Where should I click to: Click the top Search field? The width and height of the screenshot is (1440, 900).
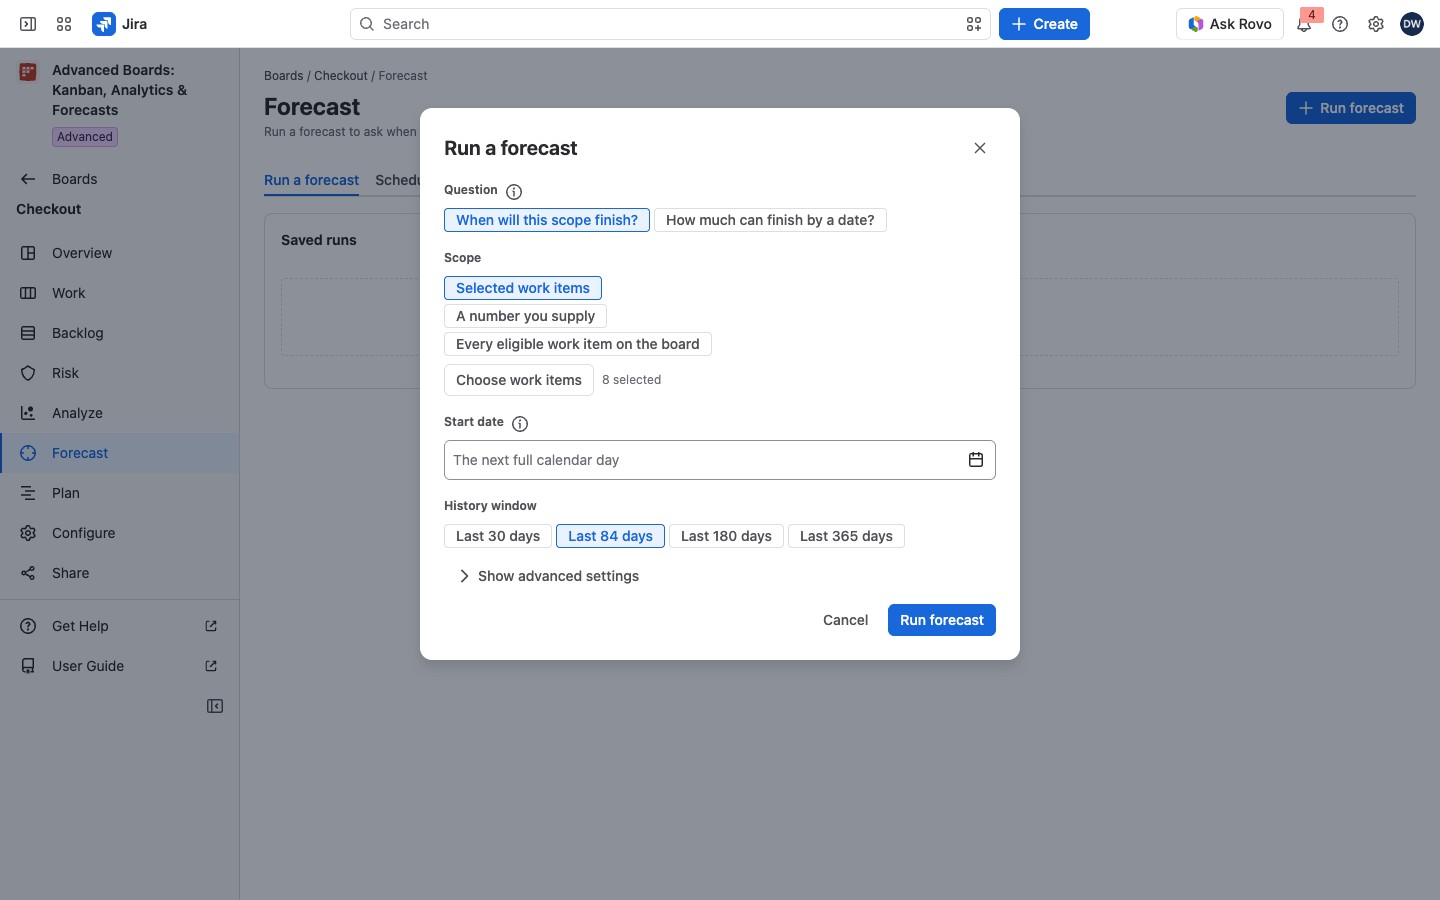tap(670, 24)
